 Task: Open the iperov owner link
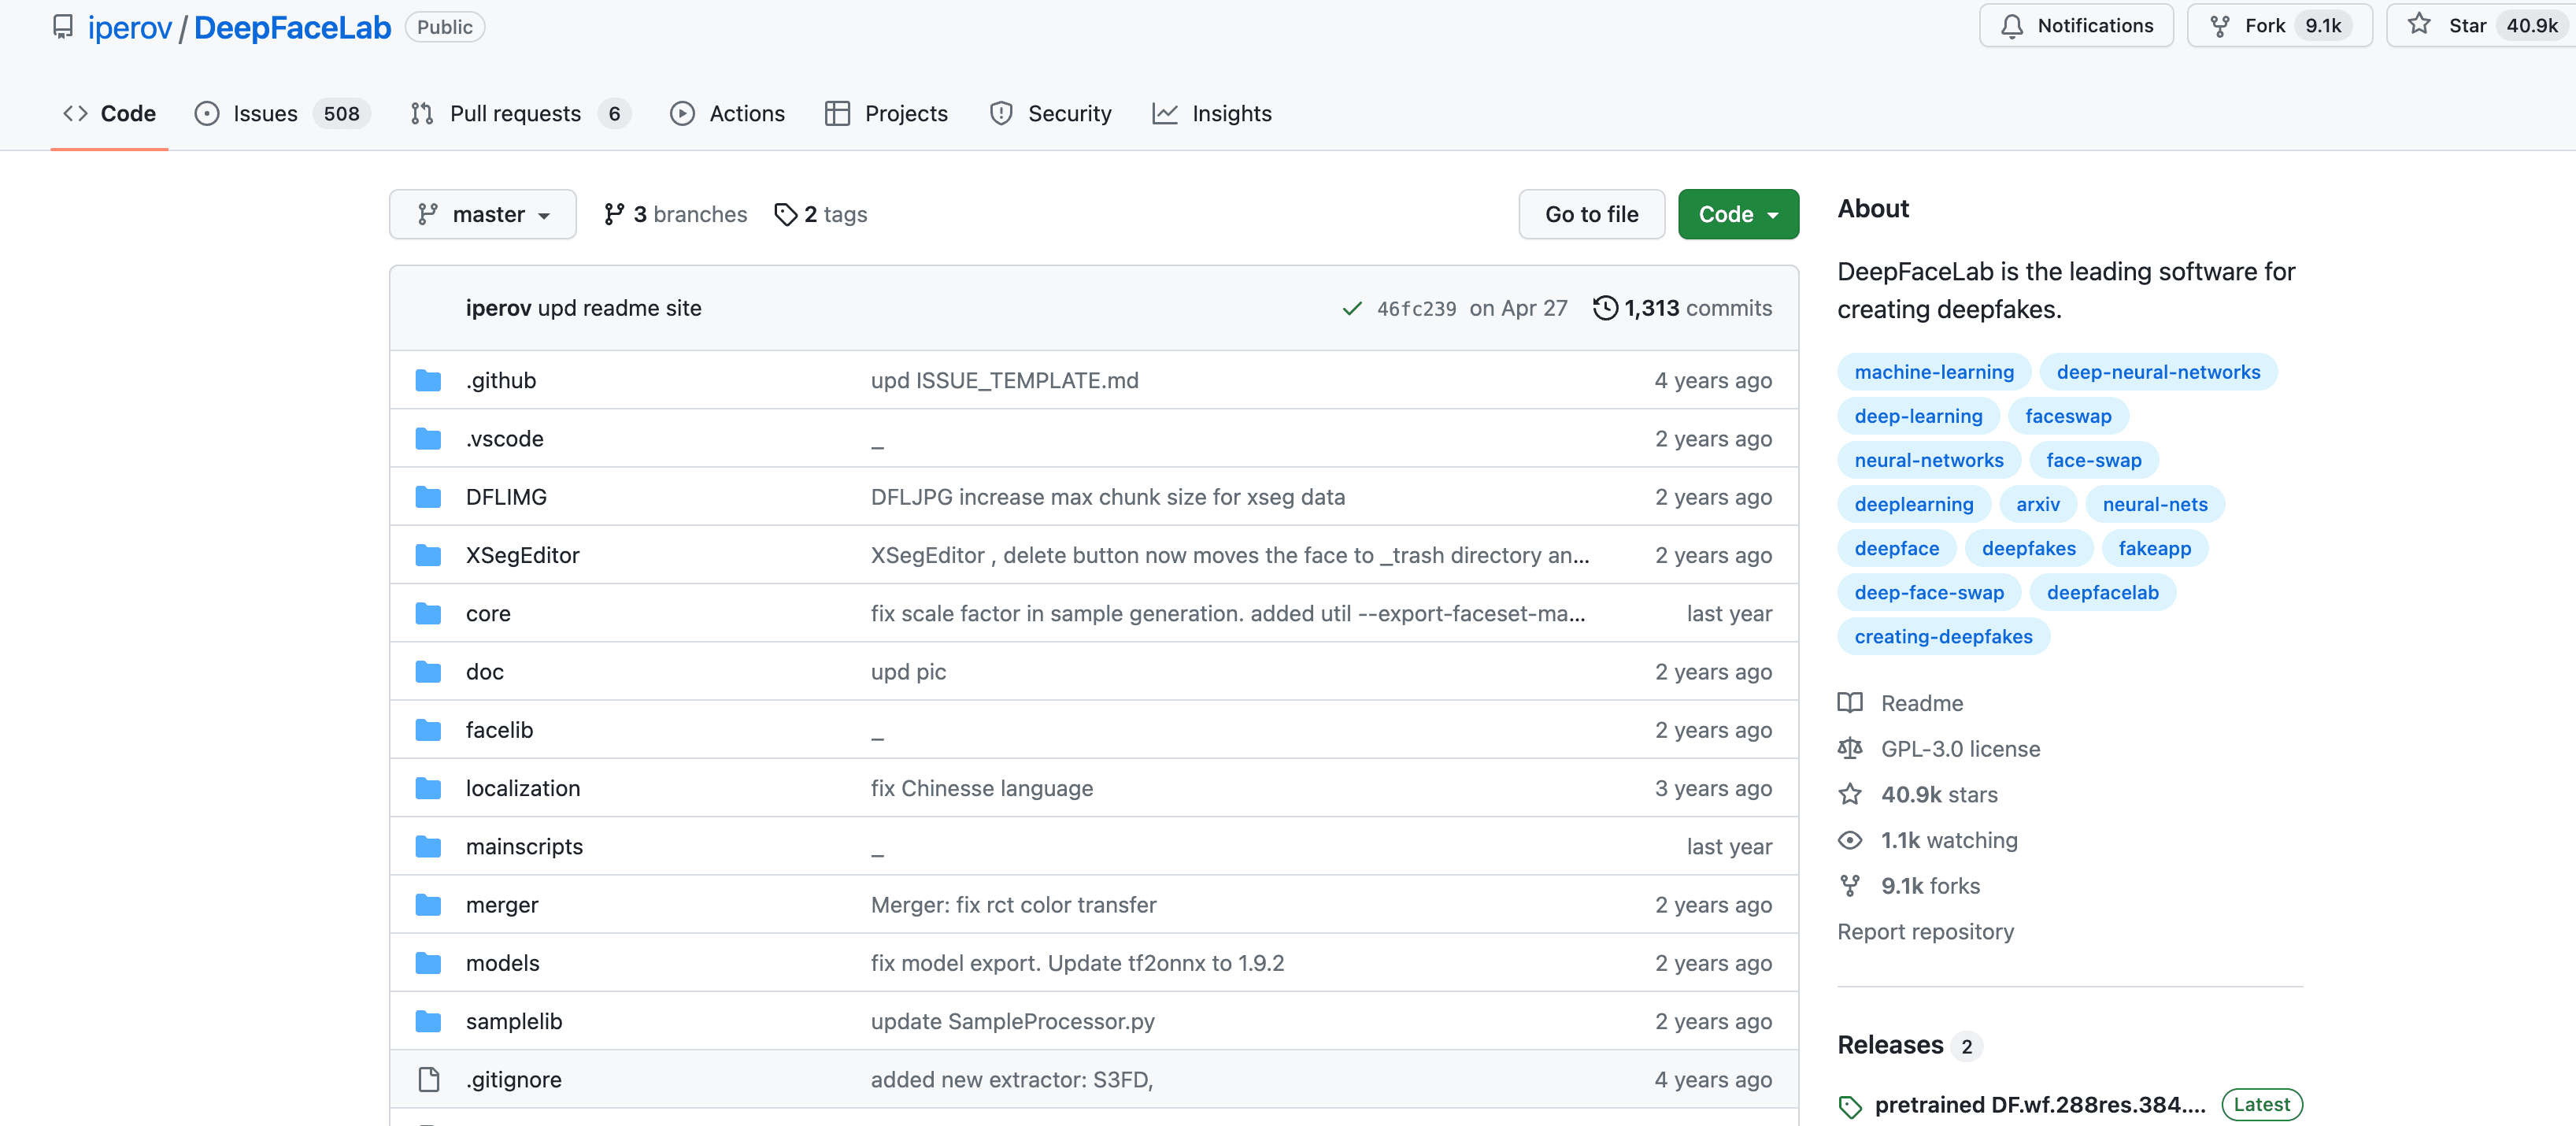click(130, 28)
